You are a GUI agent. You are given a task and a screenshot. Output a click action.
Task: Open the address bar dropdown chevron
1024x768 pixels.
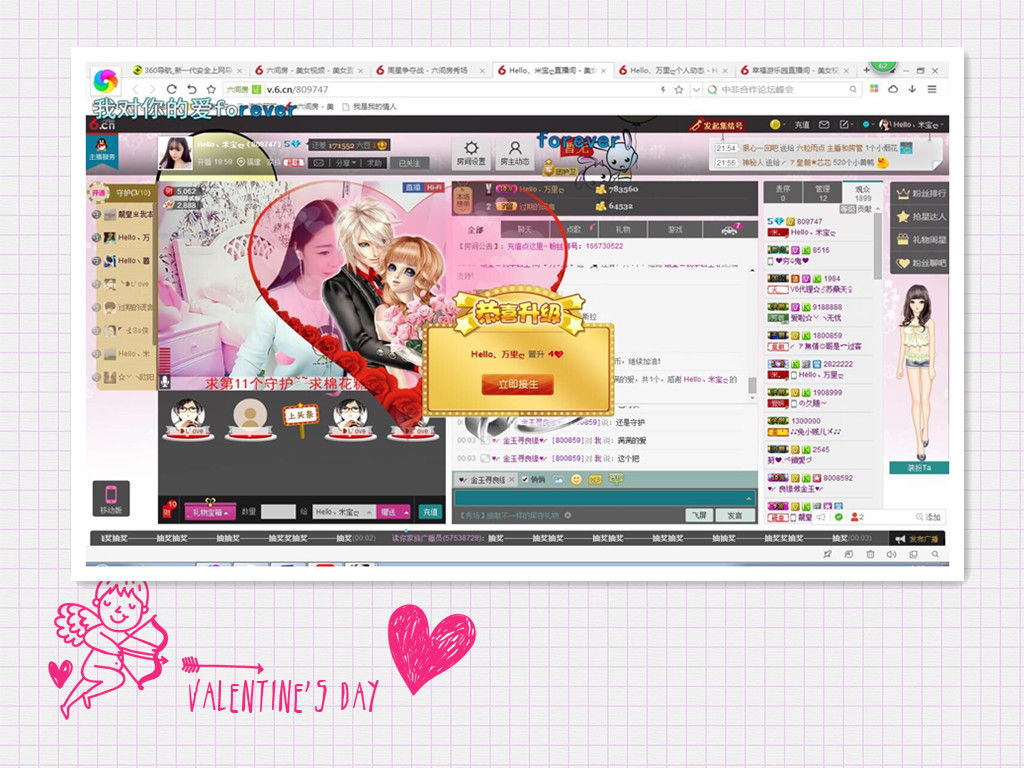[696, 89]
